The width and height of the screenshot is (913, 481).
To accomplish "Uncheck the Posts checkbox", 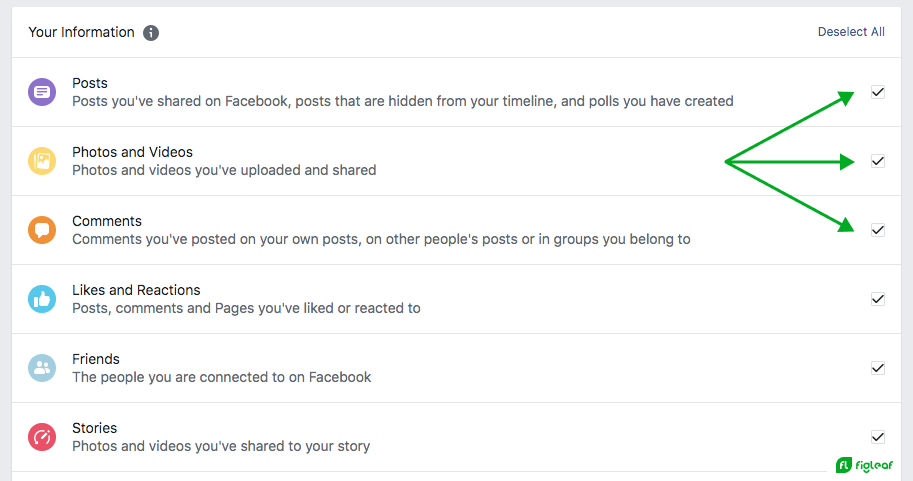I will coord(877,92).
